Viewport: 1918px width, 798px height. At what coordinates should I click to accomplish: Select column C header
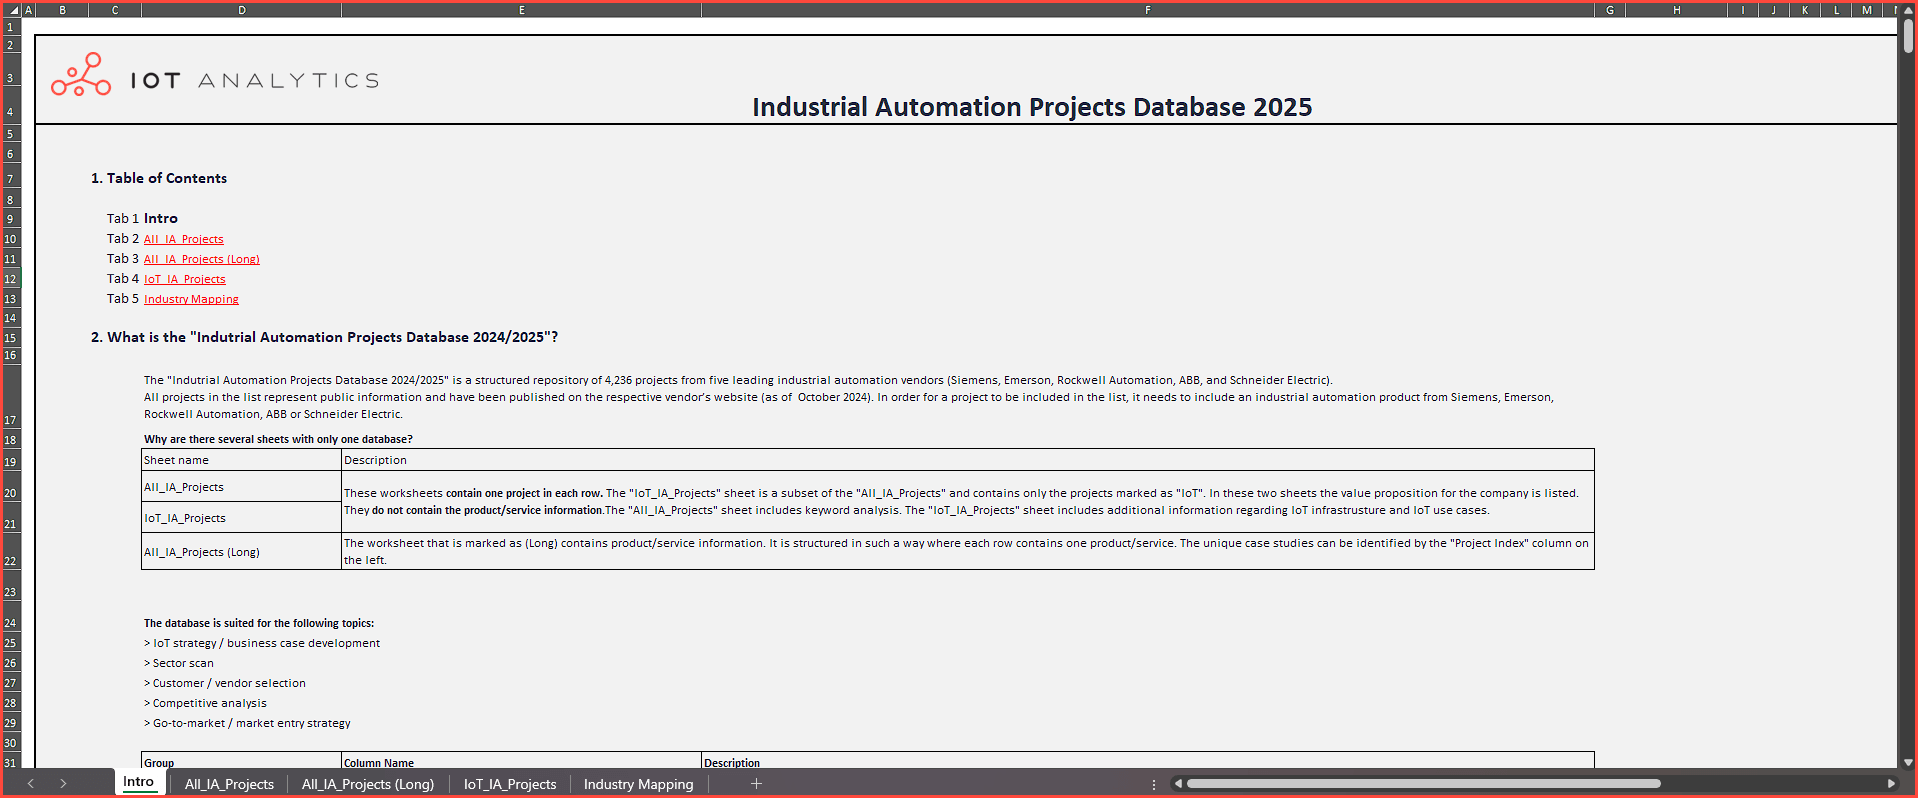[x=115, y=10]
